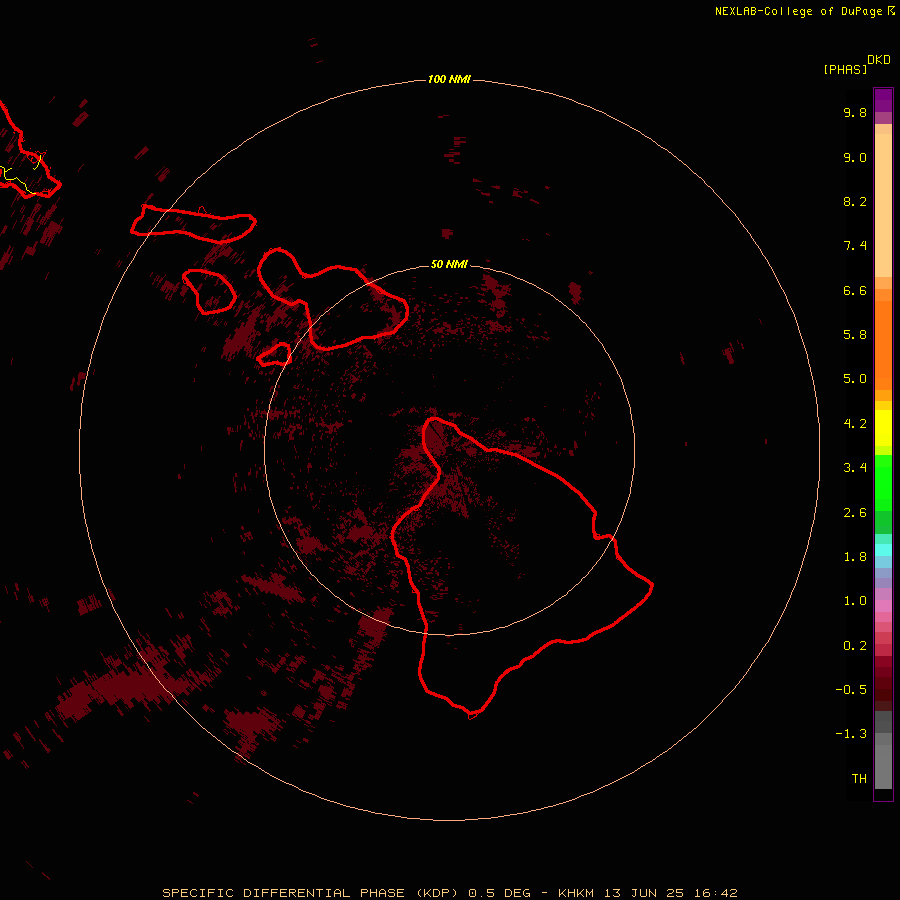Click the 7.4 scale value label

(855, 246)
